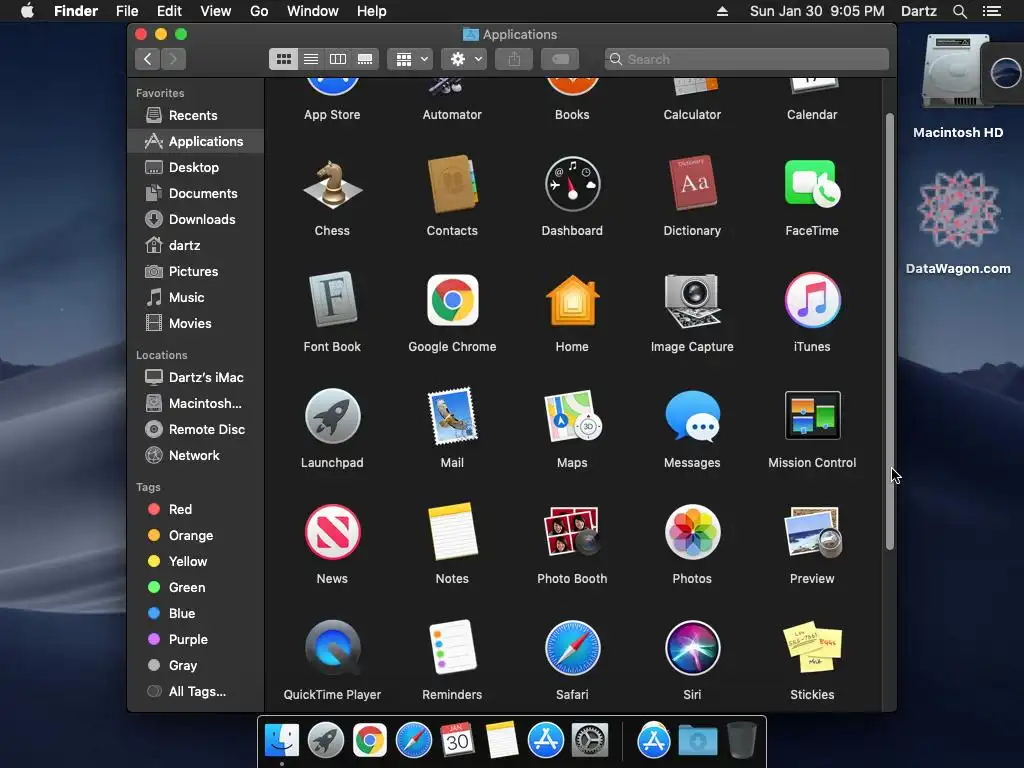Image resolution: width=1024 pixels, height=768 pixels.
Task: Switch to gallery view
Action: click(365, 59)
